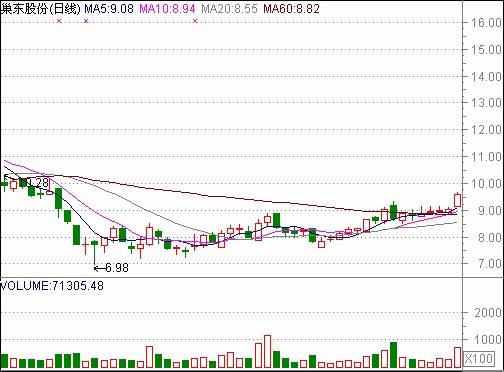Viewport: 504px width, 372px height.
Task: Click the MA60:8.82 moving average label
Action: (292, 9)
